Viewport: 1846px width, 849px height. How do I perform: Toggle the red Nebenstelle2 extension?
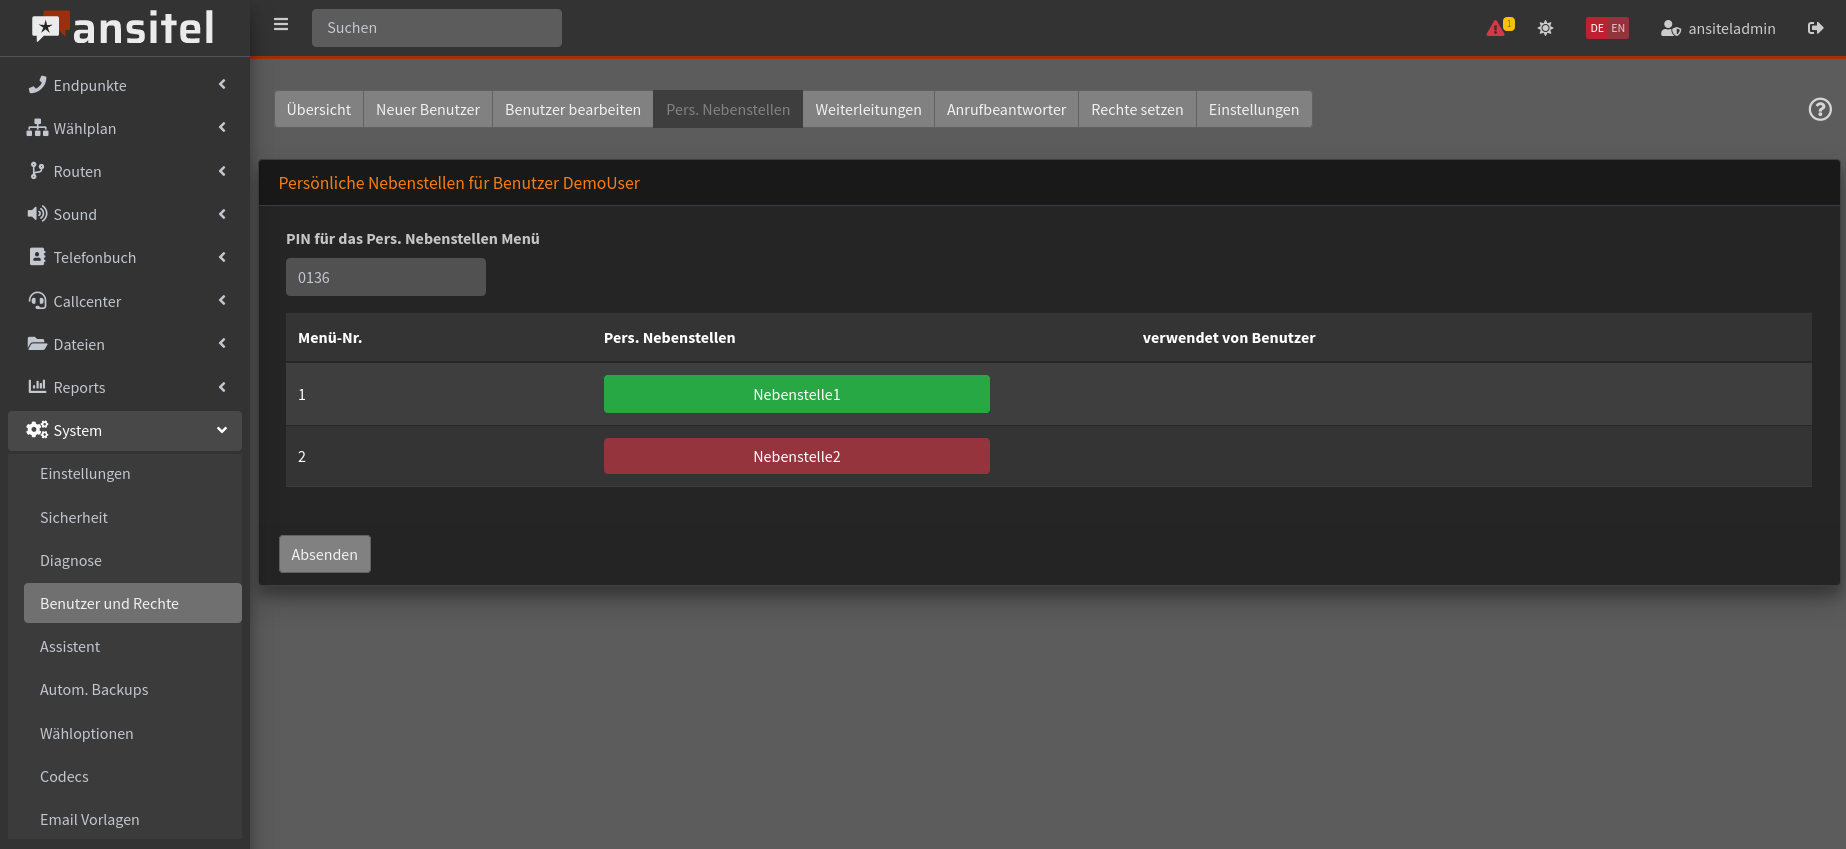pos(796,456)
